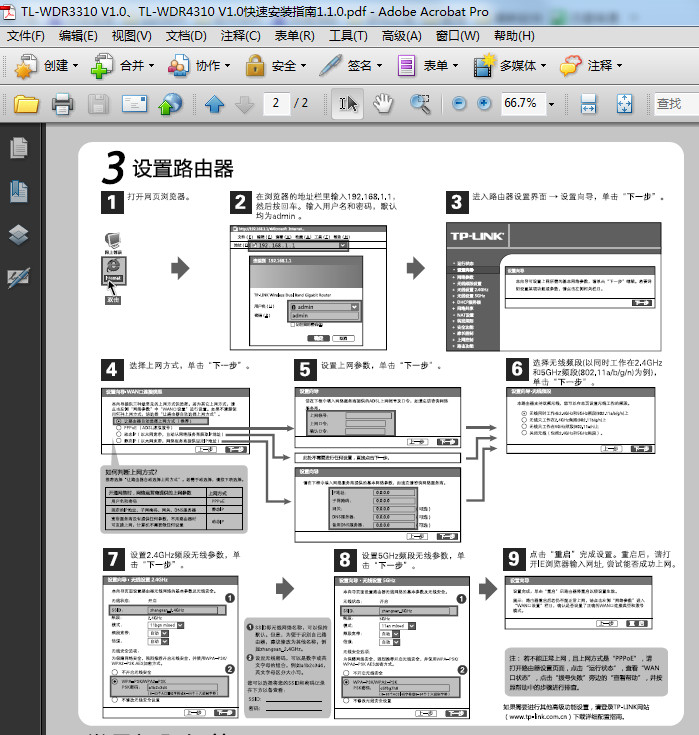Open the zoom percentage dropdown arrow
The width and height of the screenshot is (699, 735).
click(x=551, y=104)
